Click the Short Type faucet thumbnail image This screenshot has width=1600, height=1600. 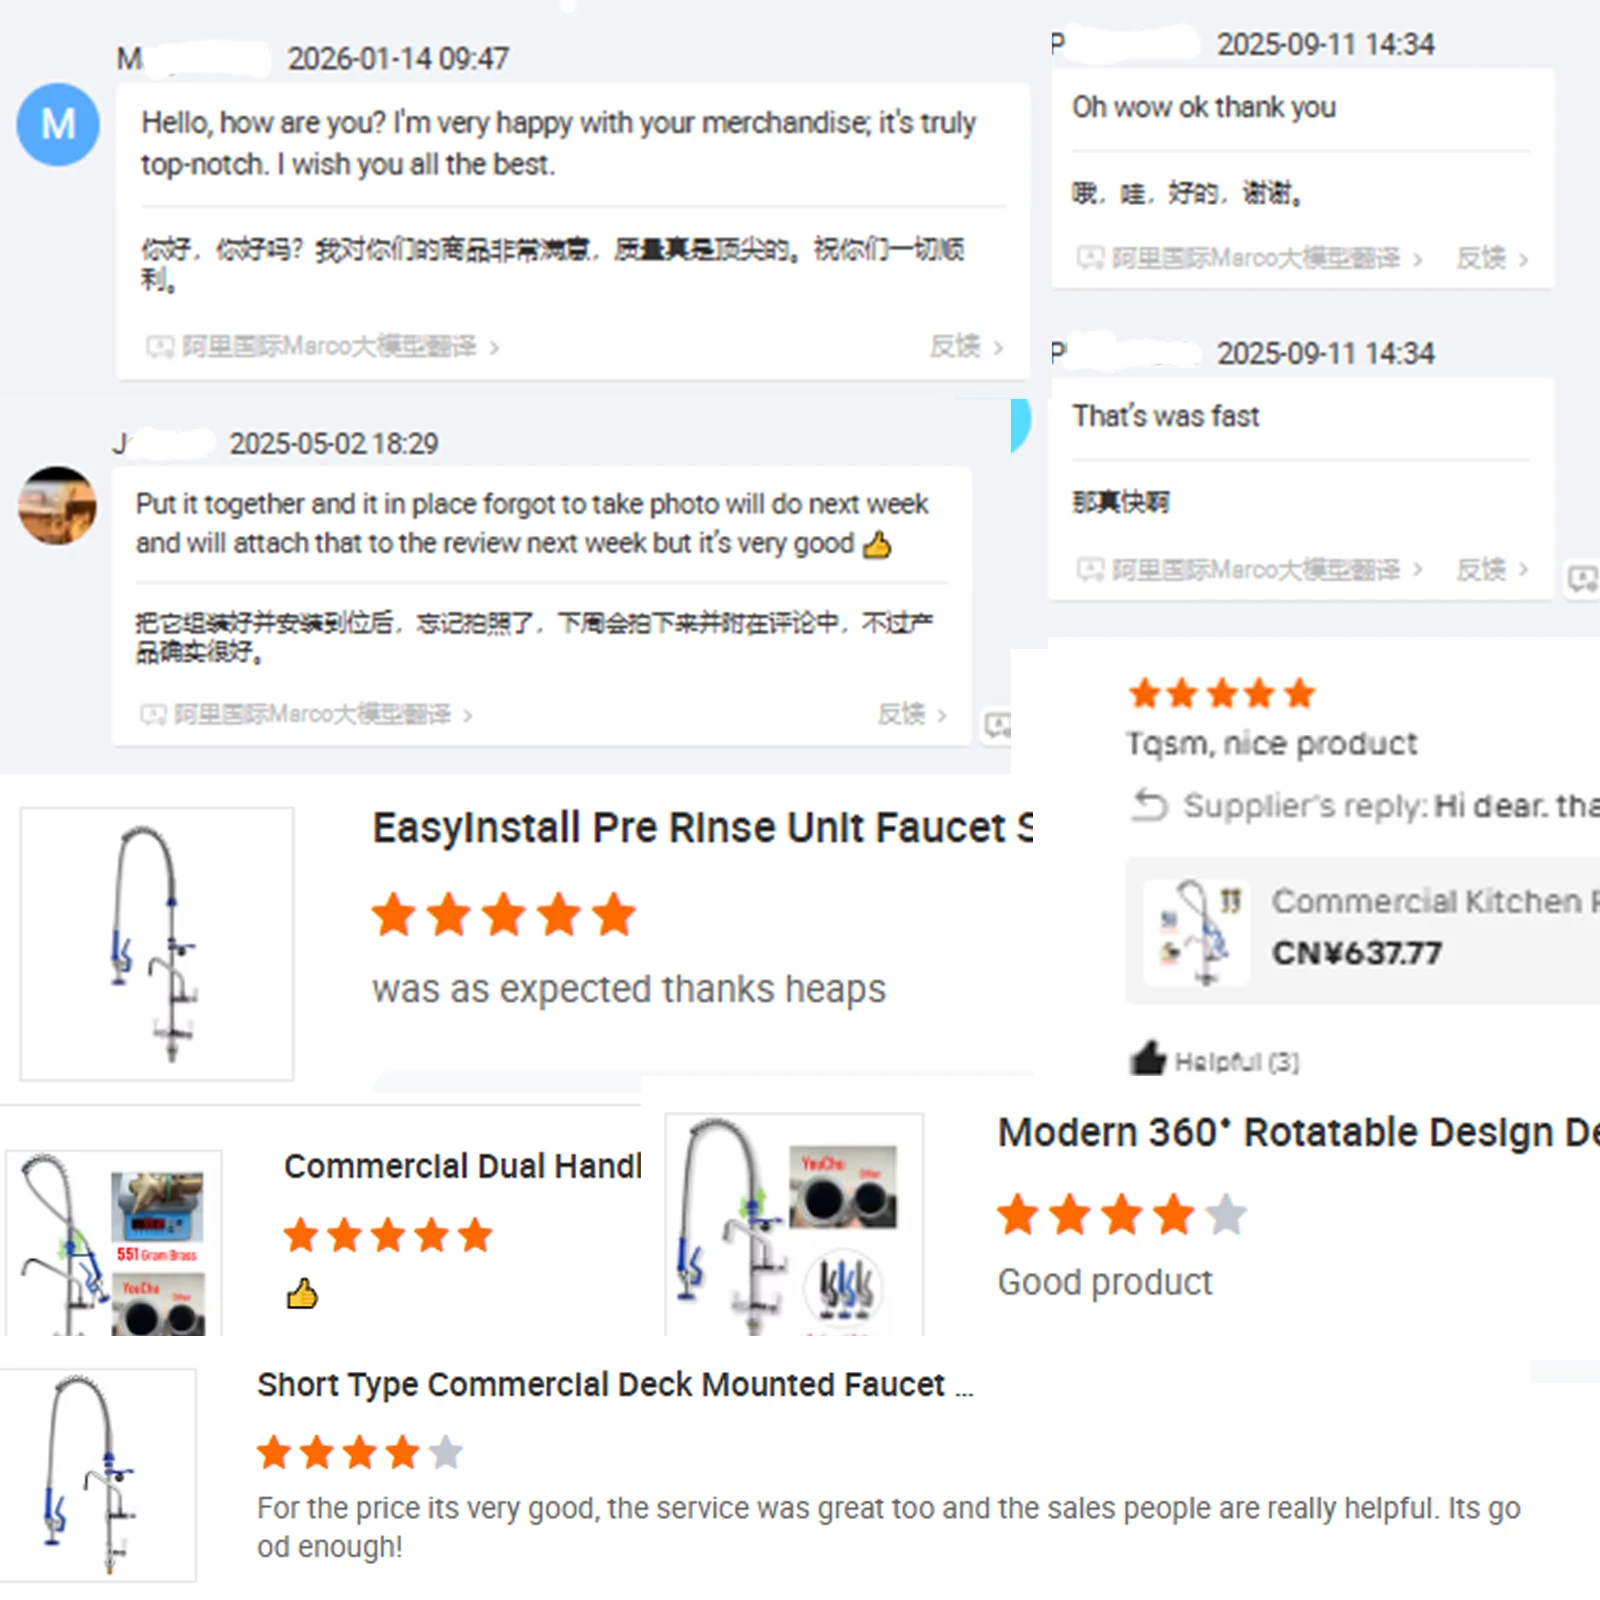[98, 1475]
